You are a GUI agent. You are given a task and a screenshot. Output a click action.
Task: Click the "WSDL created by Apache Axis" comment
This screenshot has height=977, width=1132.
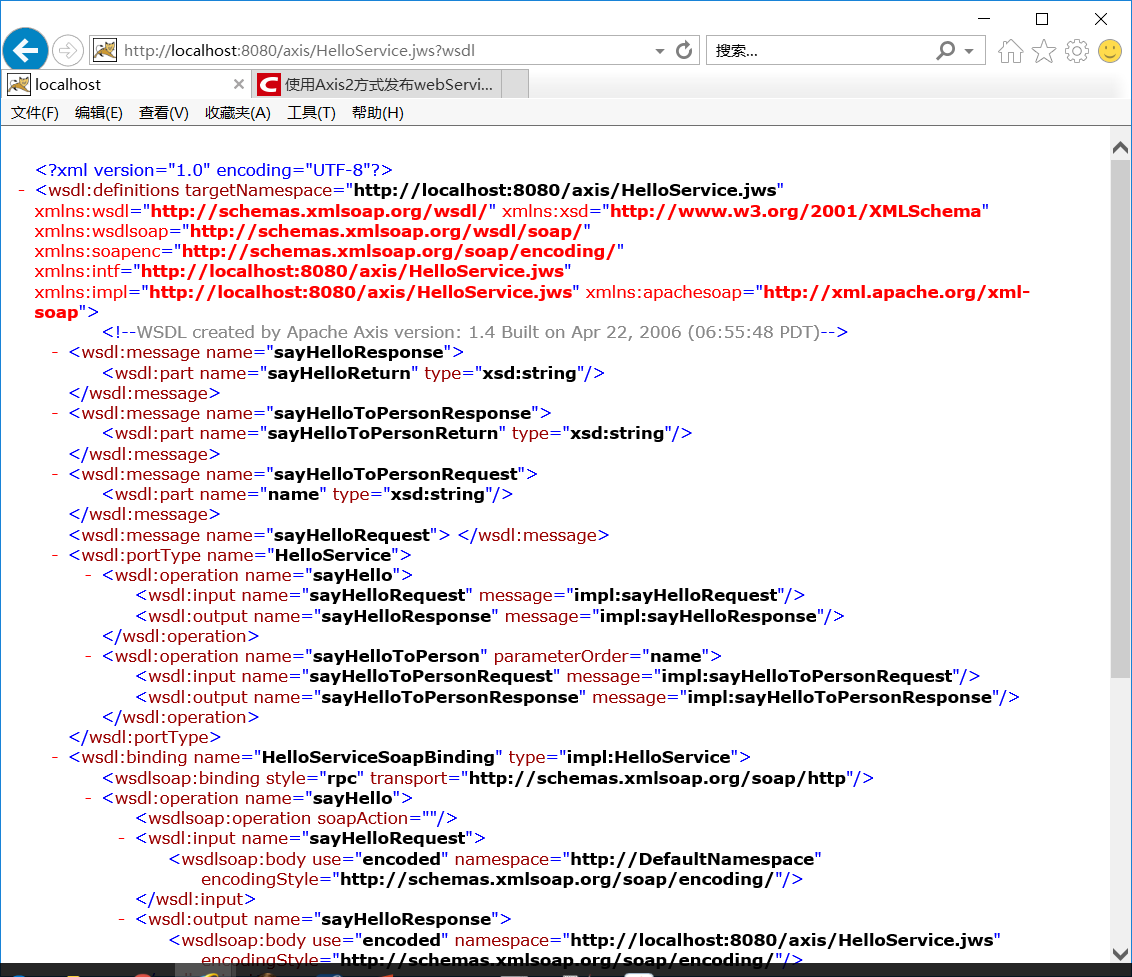click(x=475, y=332)
